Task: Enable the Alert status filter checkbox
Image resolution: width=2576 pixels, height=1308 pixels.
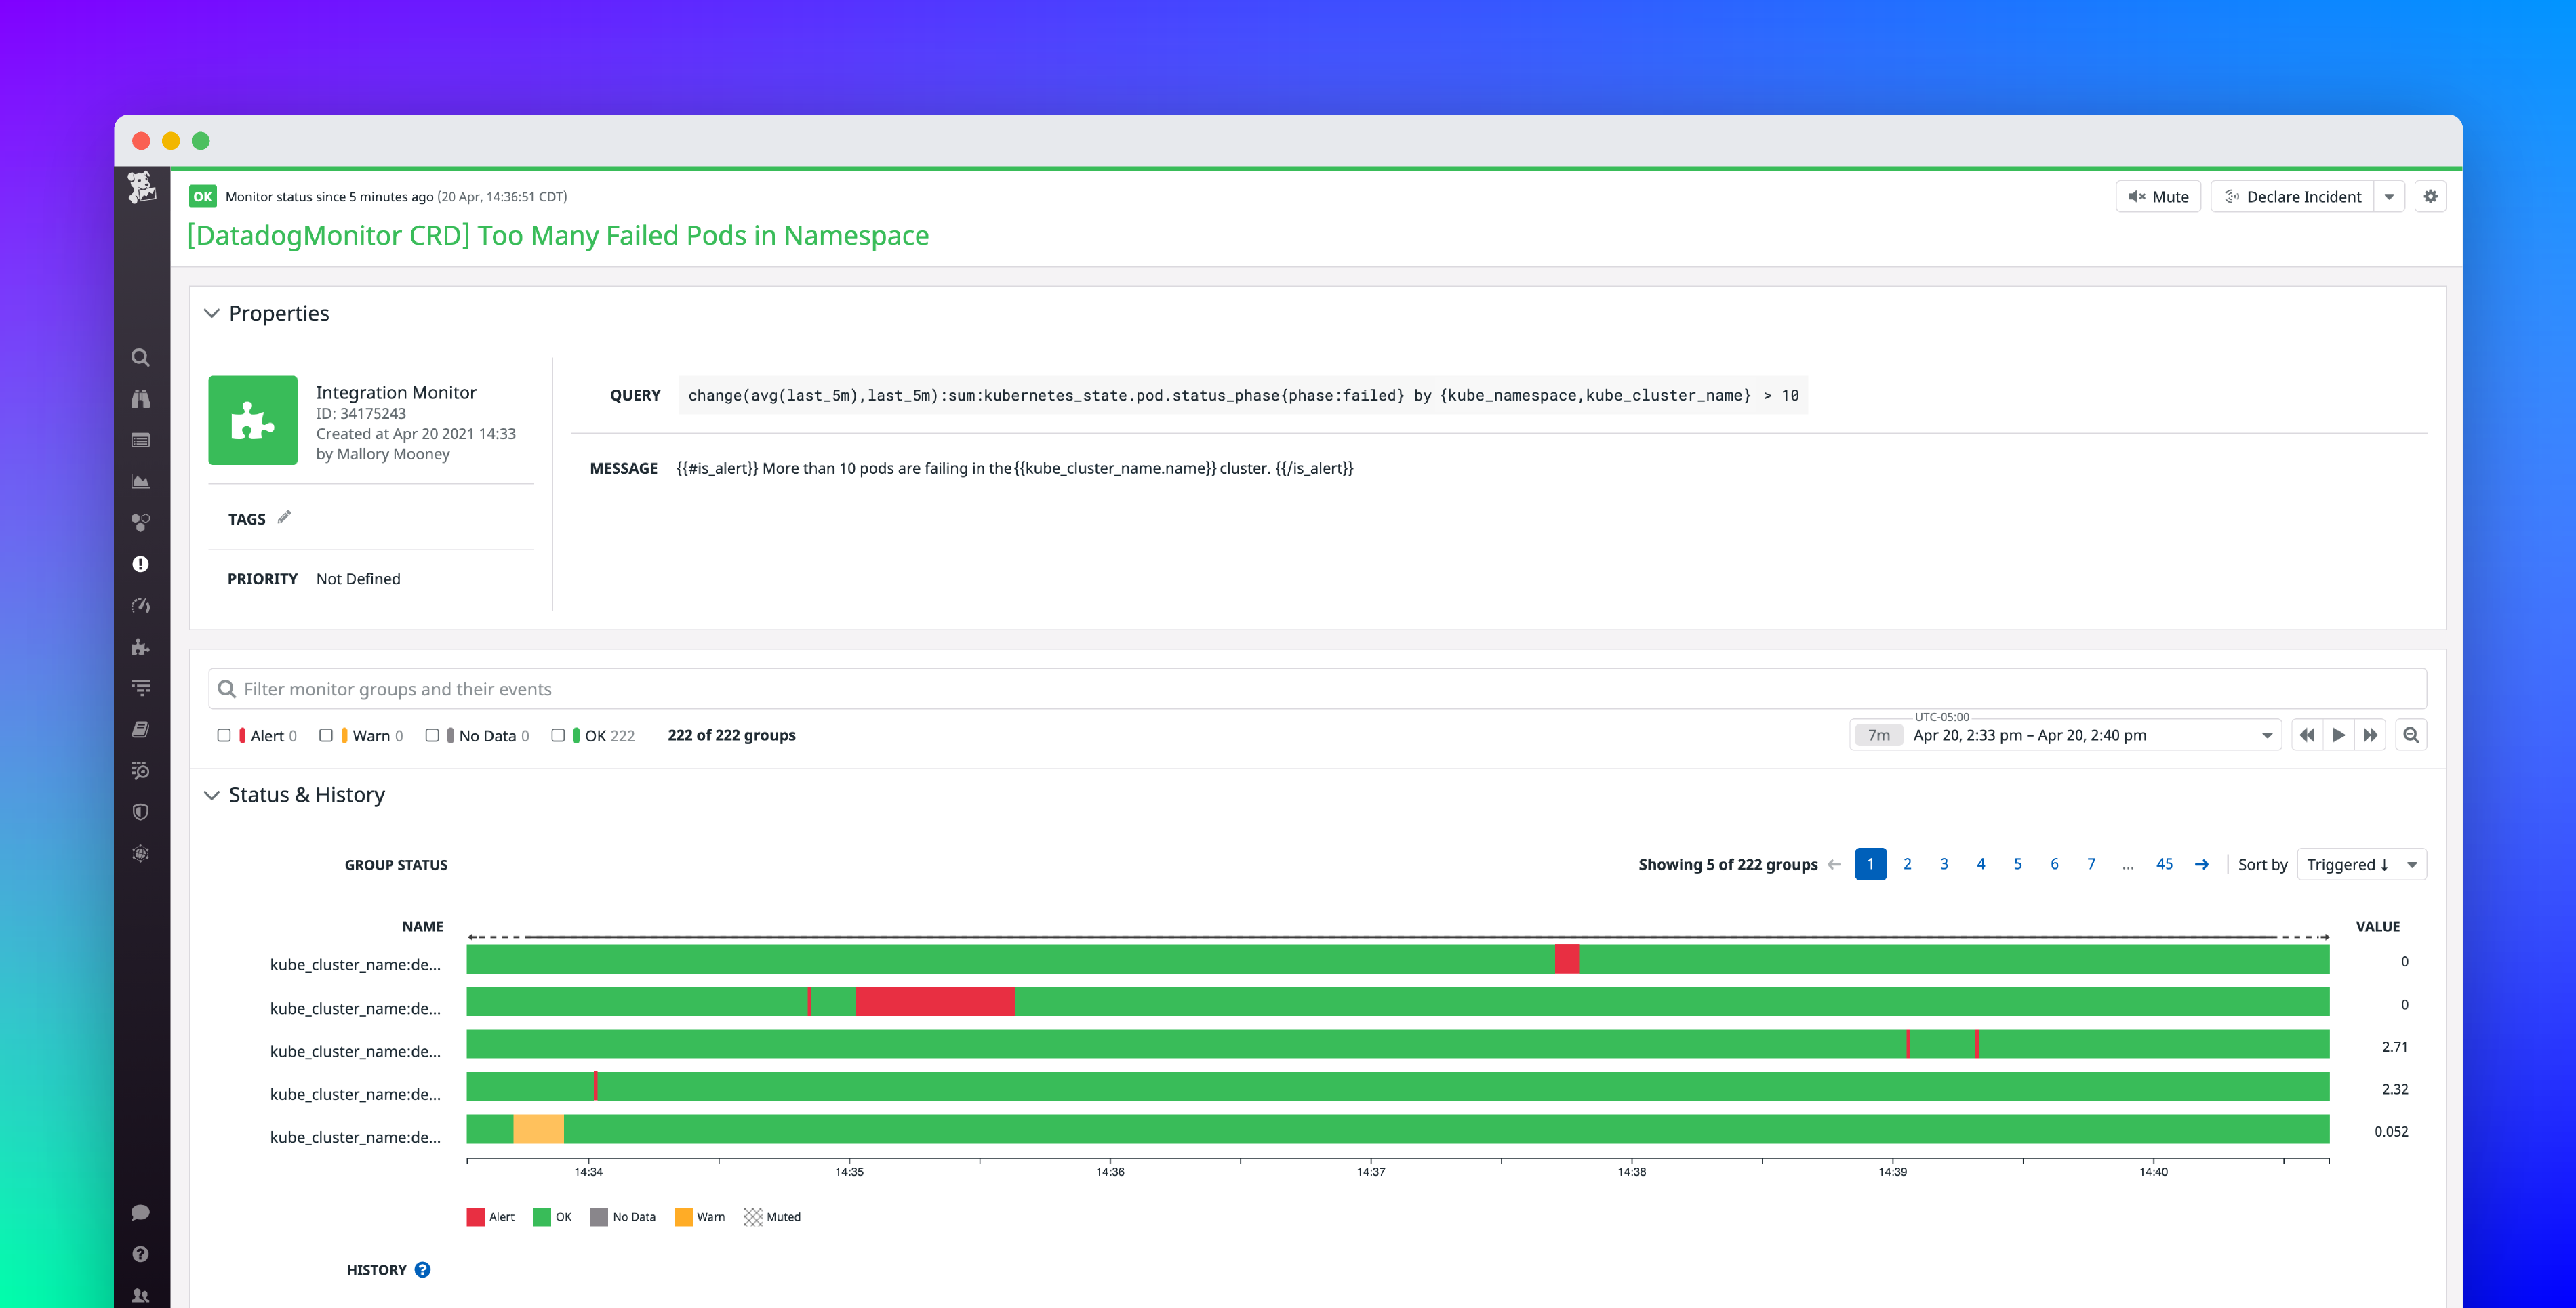Action: 224,735
